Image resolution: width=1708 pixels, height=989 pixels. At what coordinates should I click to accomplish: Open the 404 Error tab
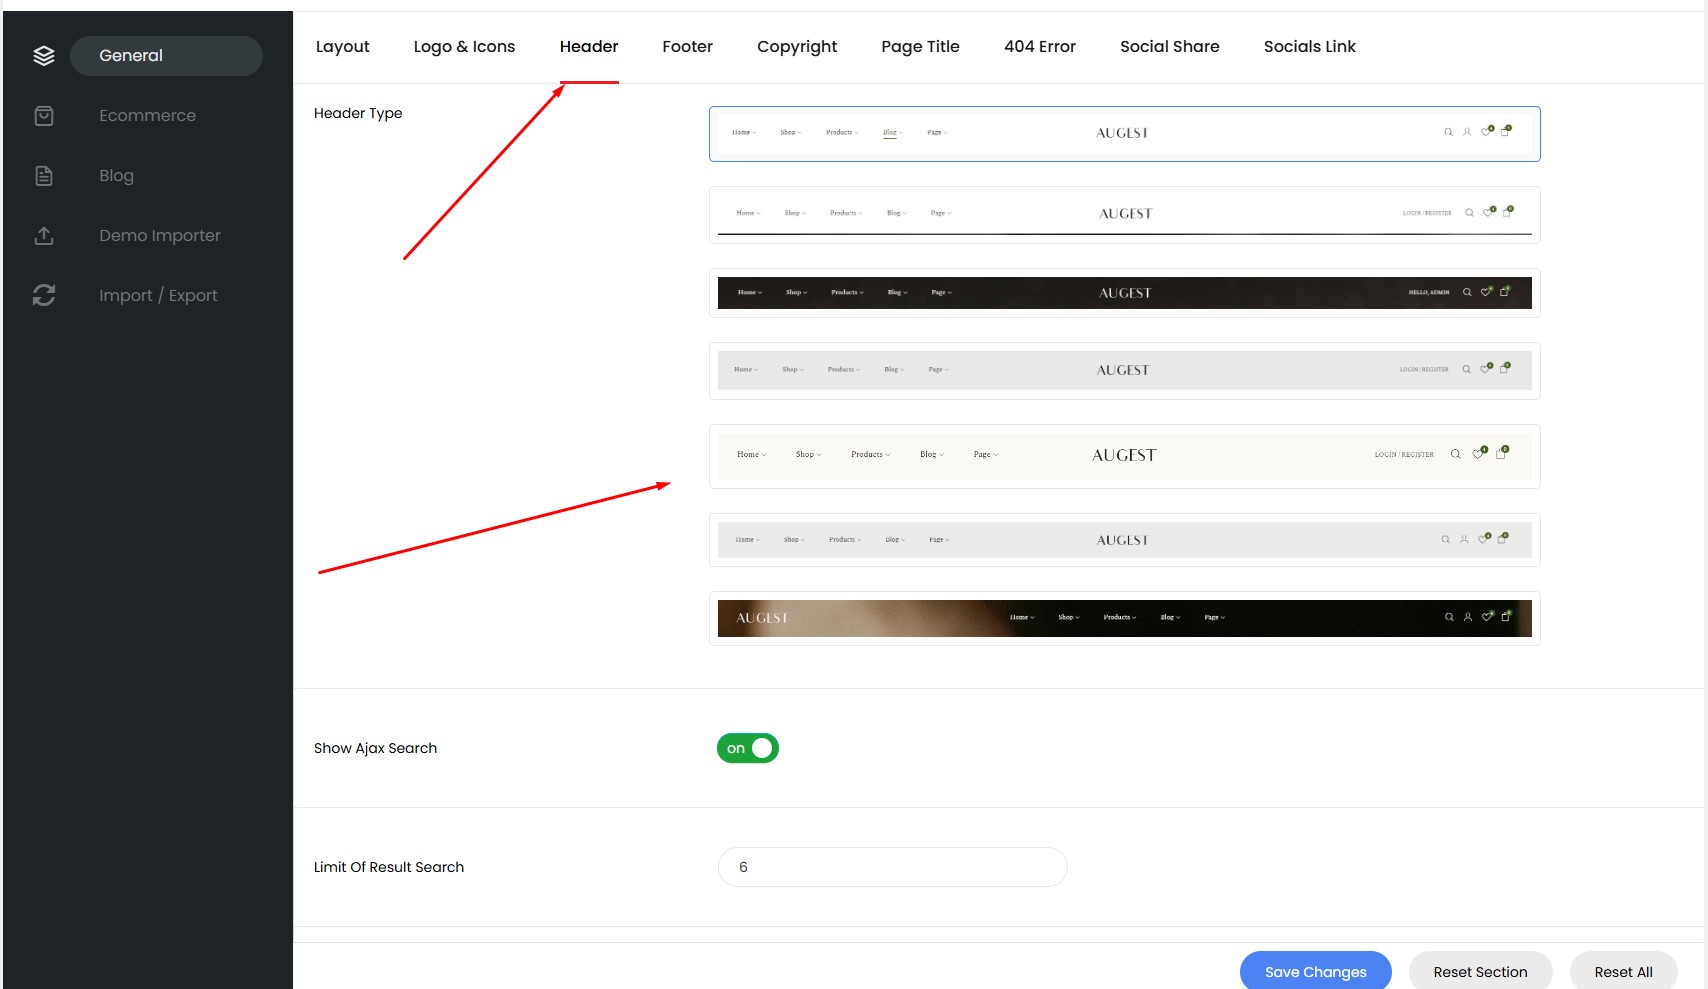click(1039, 47)
